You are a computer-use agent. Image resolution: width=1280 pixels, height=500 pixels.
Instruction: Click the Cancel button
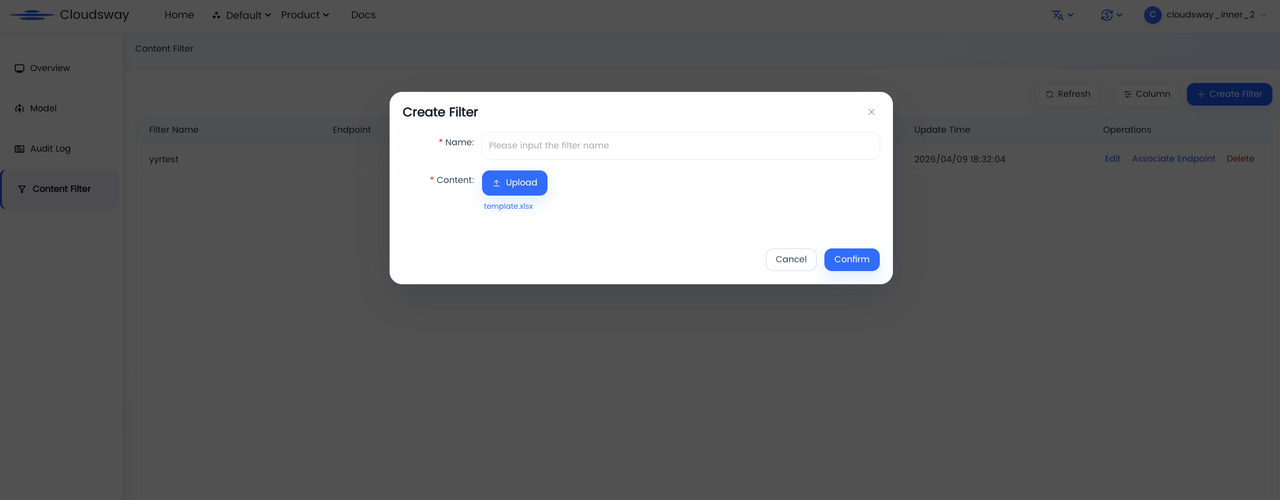791,259
